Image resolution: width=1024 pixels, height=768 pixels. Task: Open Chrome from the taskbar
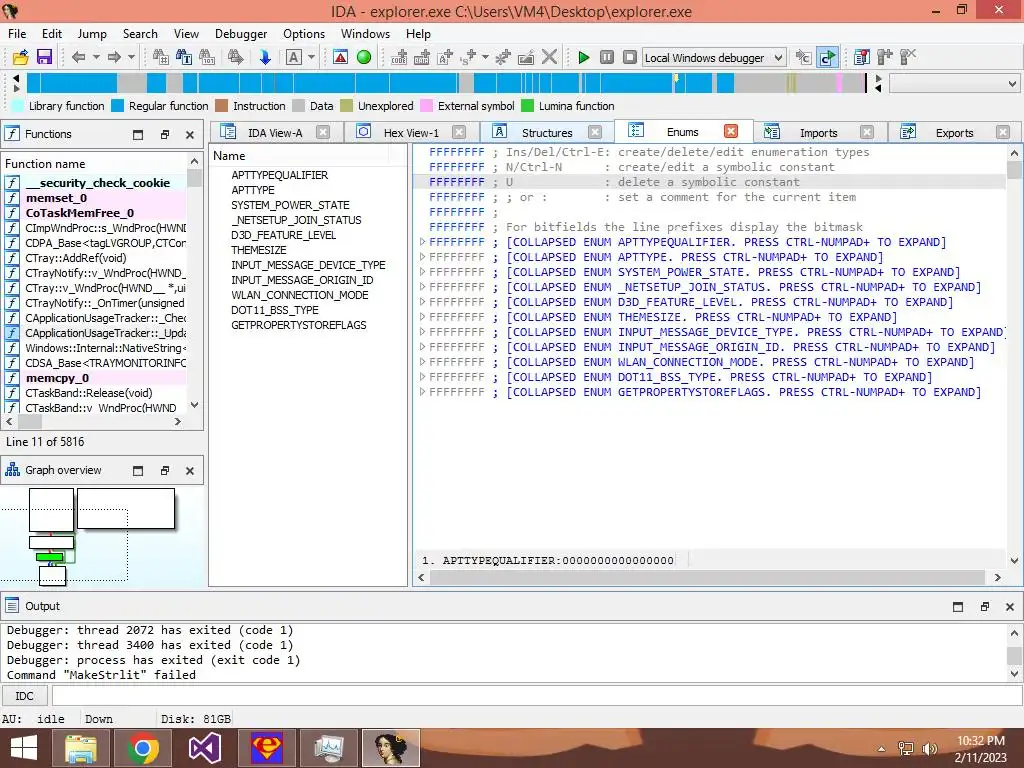[x=143, y=748]
